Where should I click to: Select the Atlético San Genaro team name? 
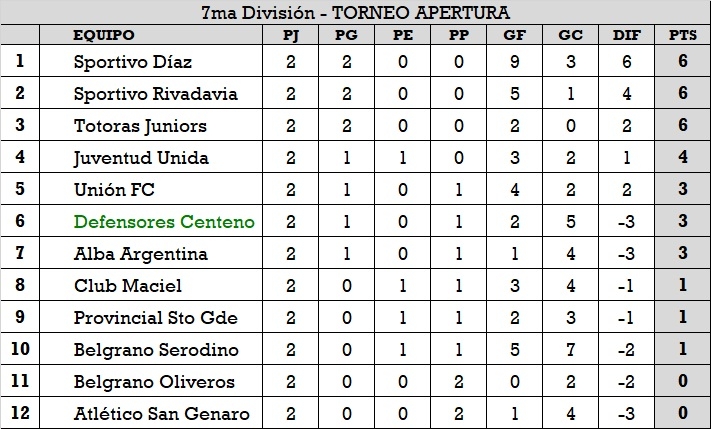[x=161, y=414]
